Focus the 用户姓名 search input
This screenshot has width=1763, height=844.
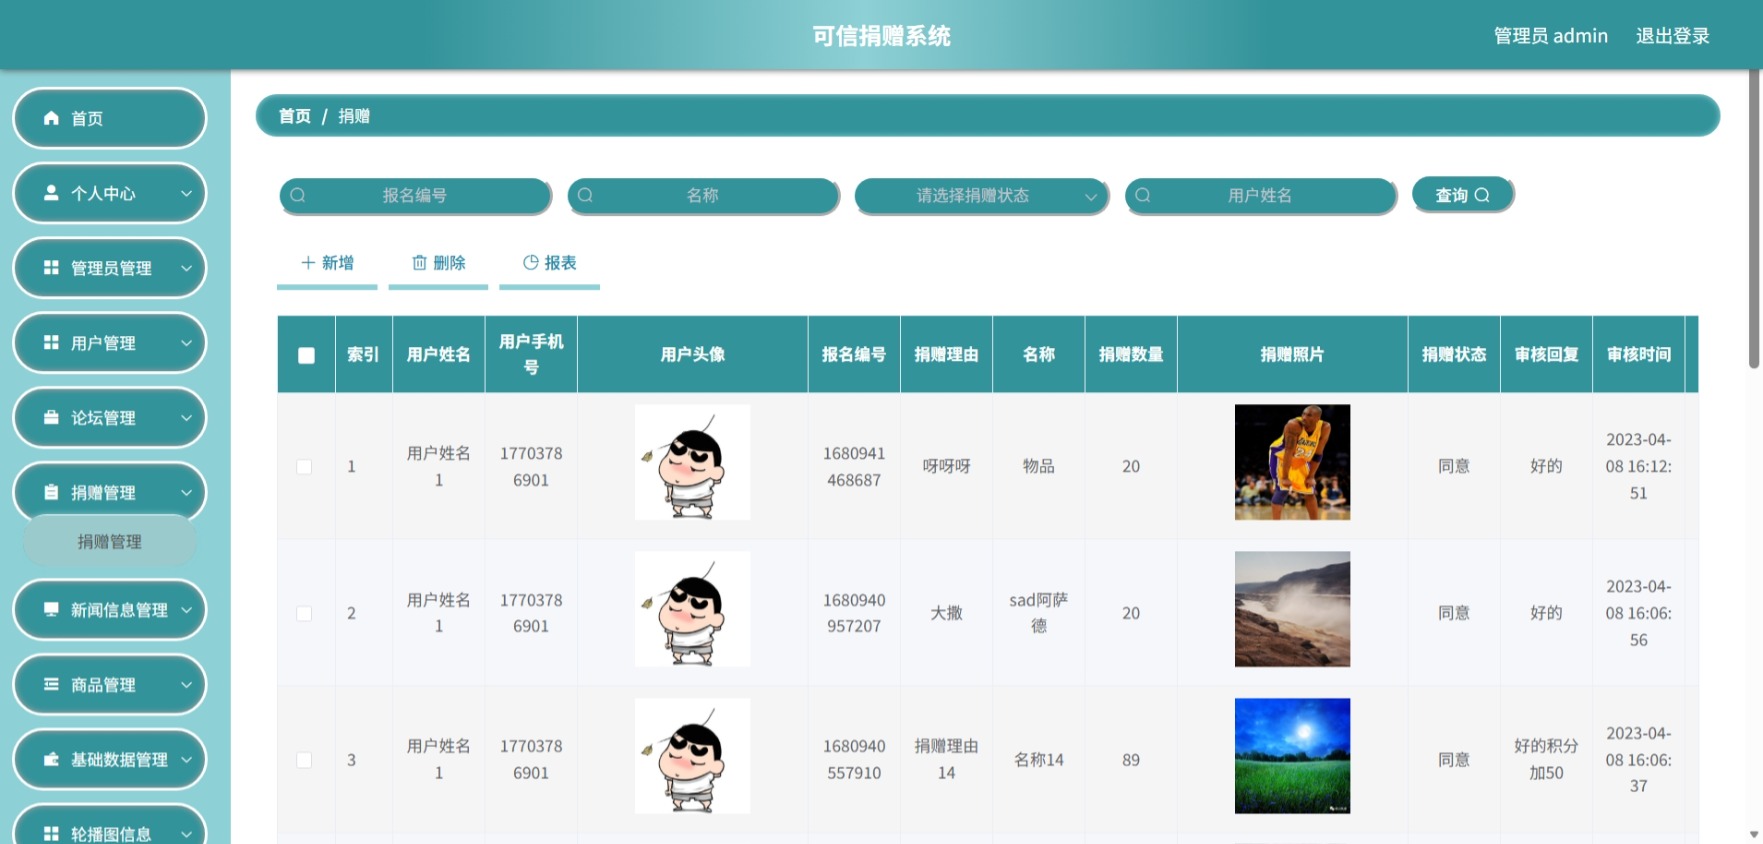[1260, 196]
